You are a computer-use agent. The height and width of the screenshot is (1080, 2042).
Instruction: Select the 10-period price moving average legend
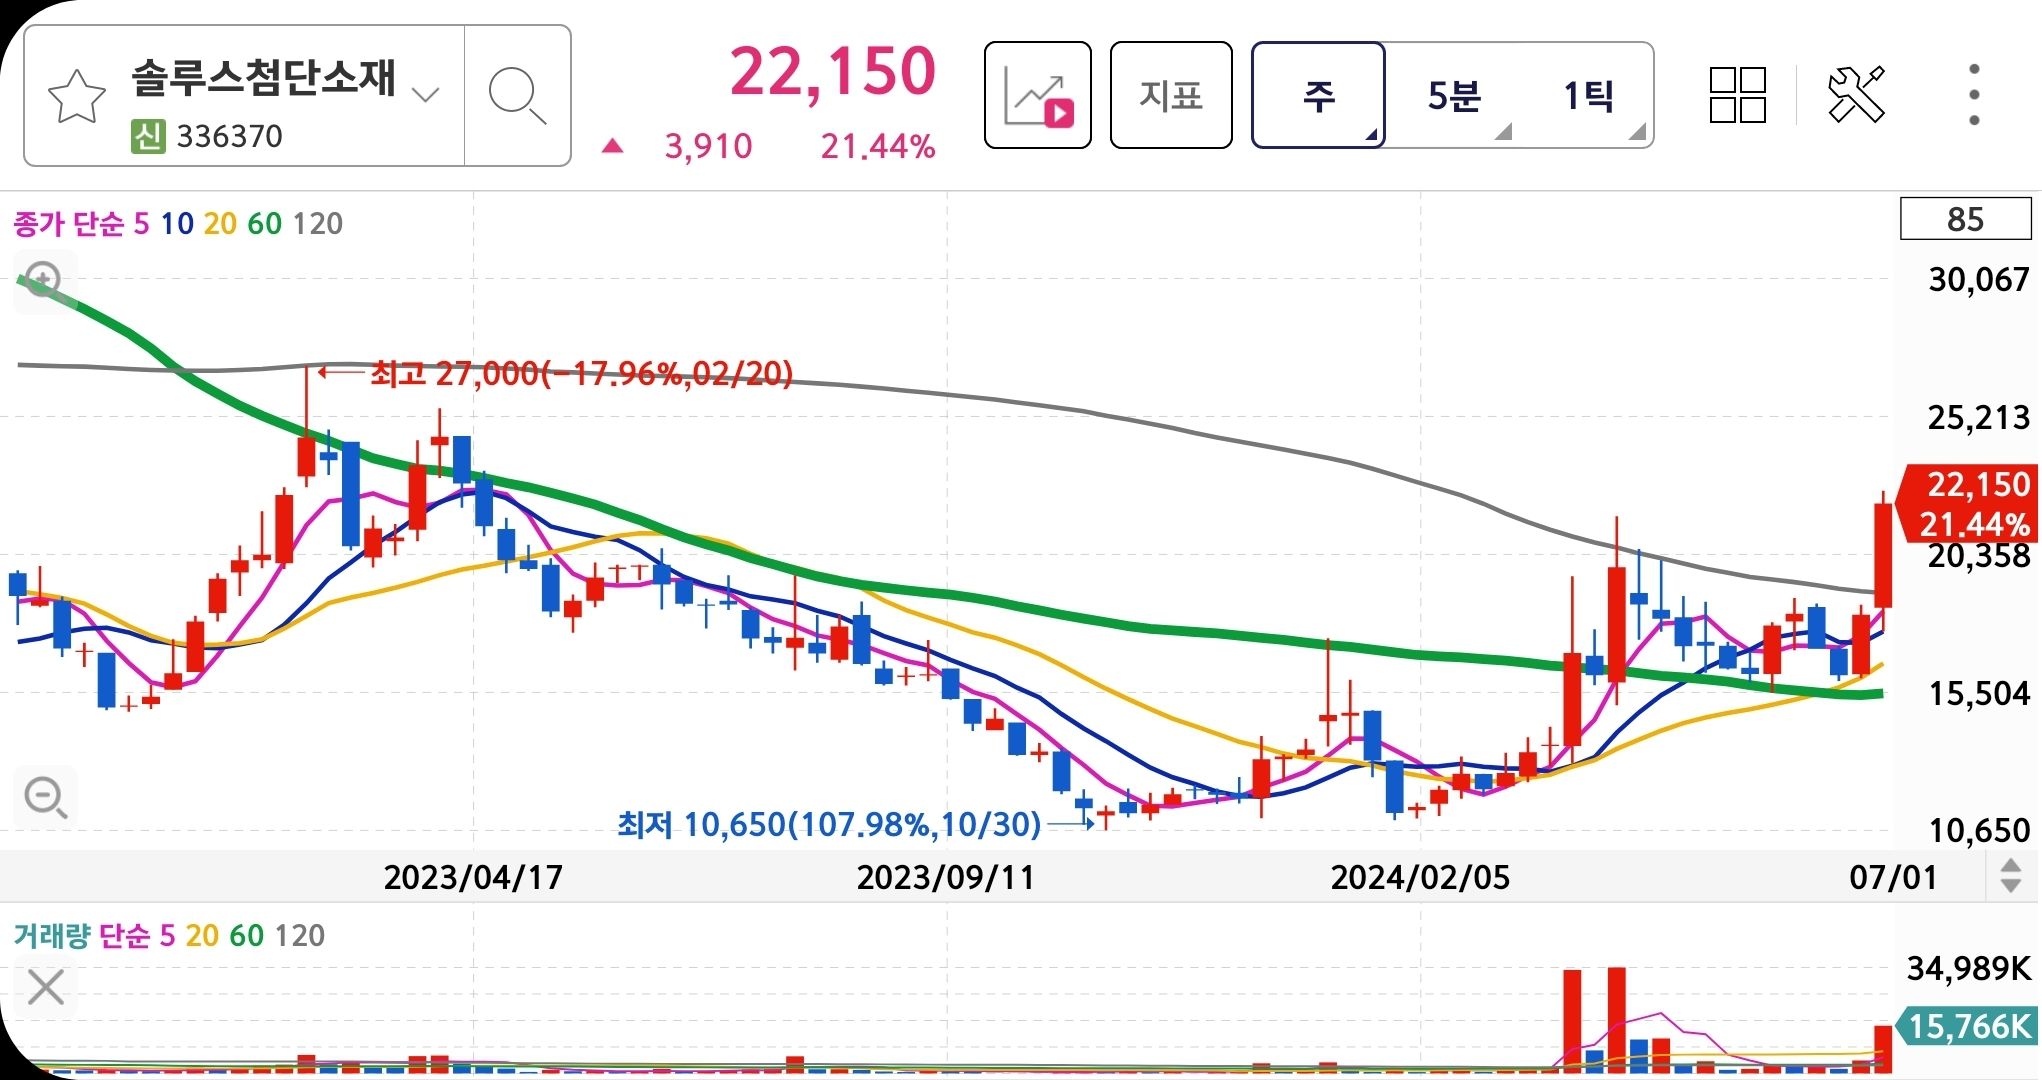click(x=177, y=223)
